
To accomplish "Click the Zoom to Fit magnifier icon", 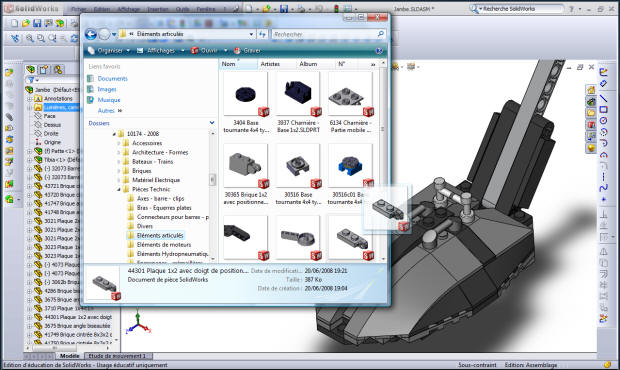I will coord(30,38).
